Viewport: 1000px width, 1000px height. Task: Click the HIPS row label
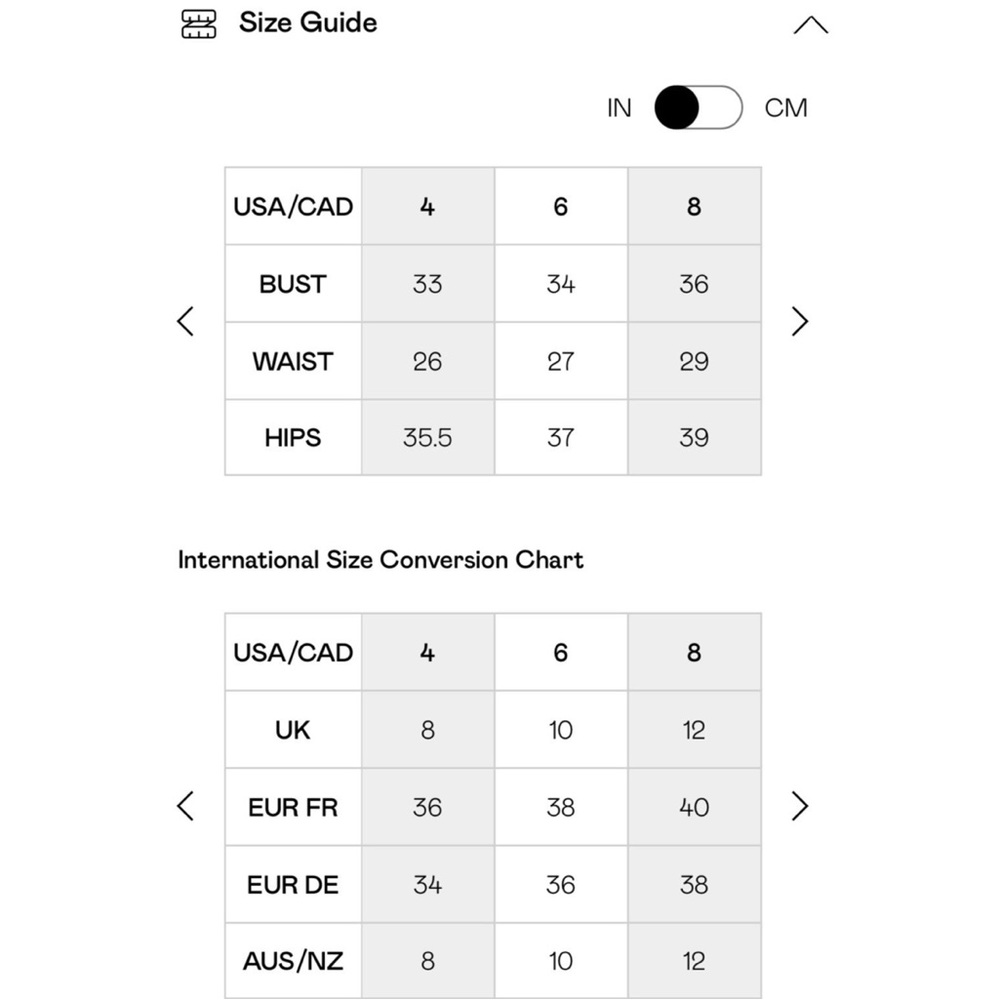coord(293,438)
